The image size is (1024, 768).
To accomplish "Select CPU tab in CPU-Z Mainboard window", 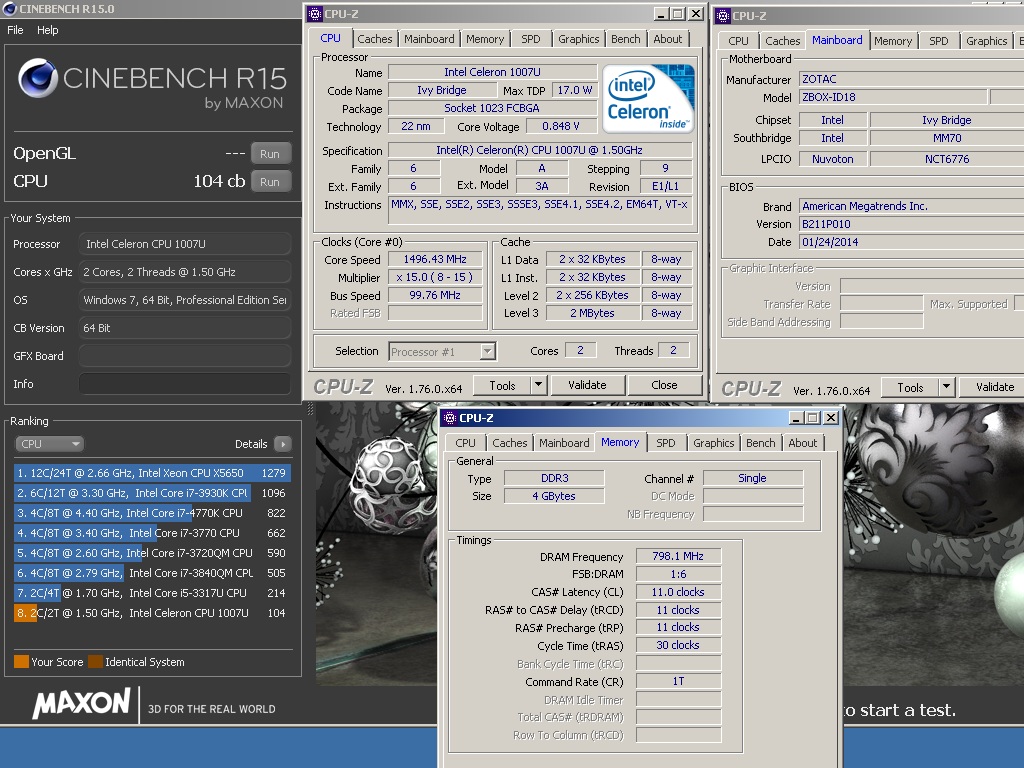I will [739, 41].
